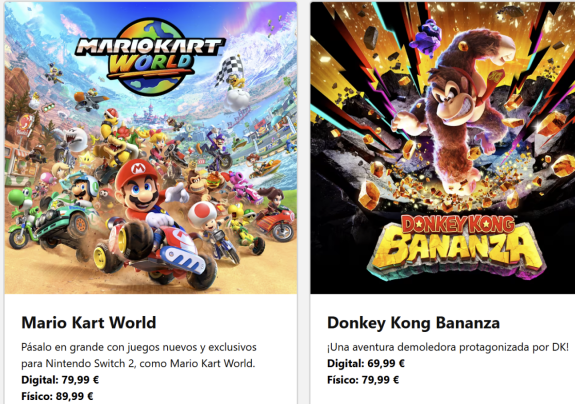The height and width of the screenshot is (404, 575).
Task: Click Donkey Kong's face in Bananza artwork
Action: (x=451, y=92)
